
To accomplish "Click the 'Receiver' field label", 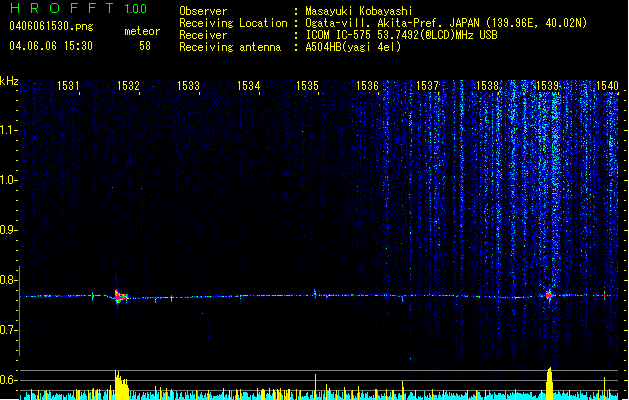I will point(203,35).
